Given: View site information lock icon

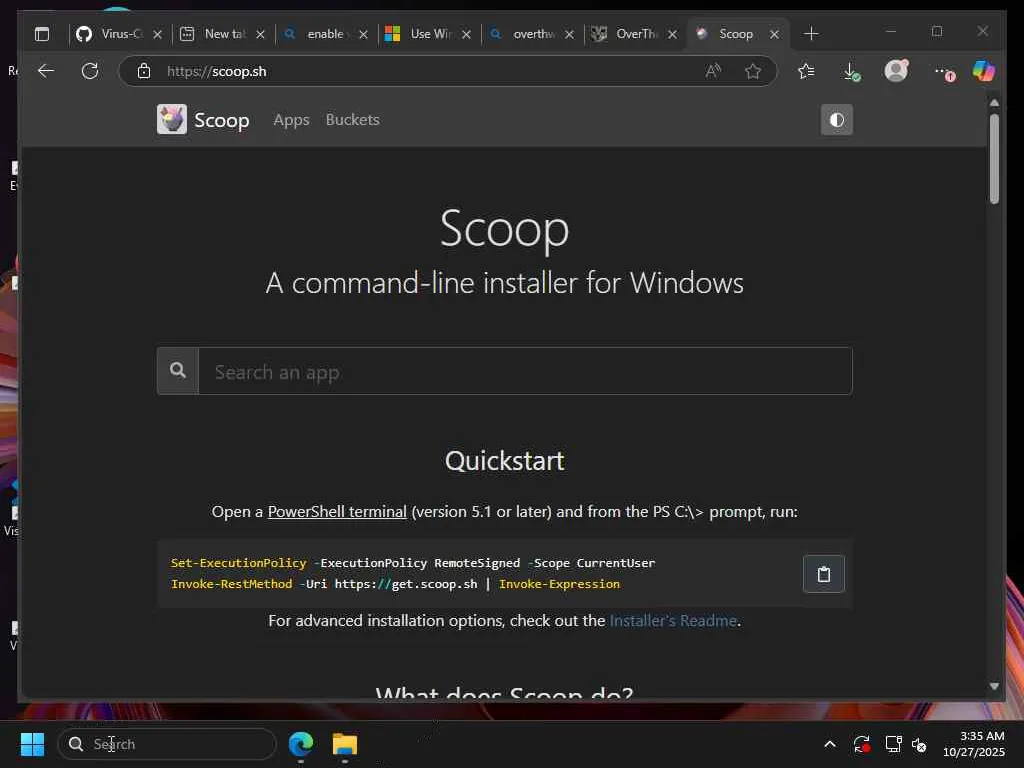Looking at the screenshot, I should (x=144, y=71).
